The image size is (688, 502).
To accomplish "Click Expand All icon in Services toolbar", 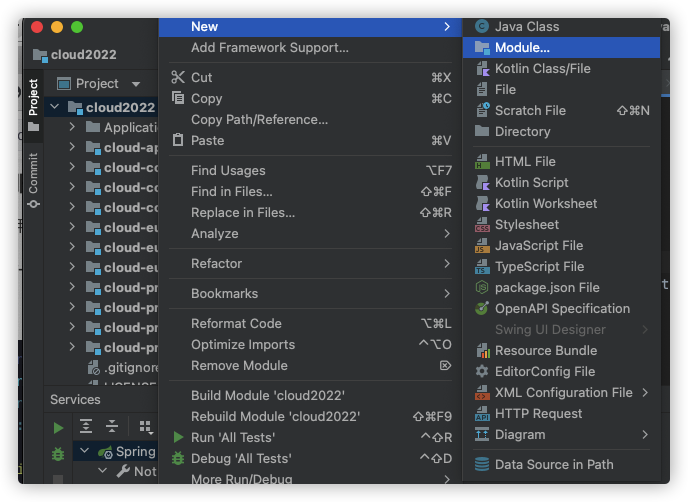I will point(86,426).
